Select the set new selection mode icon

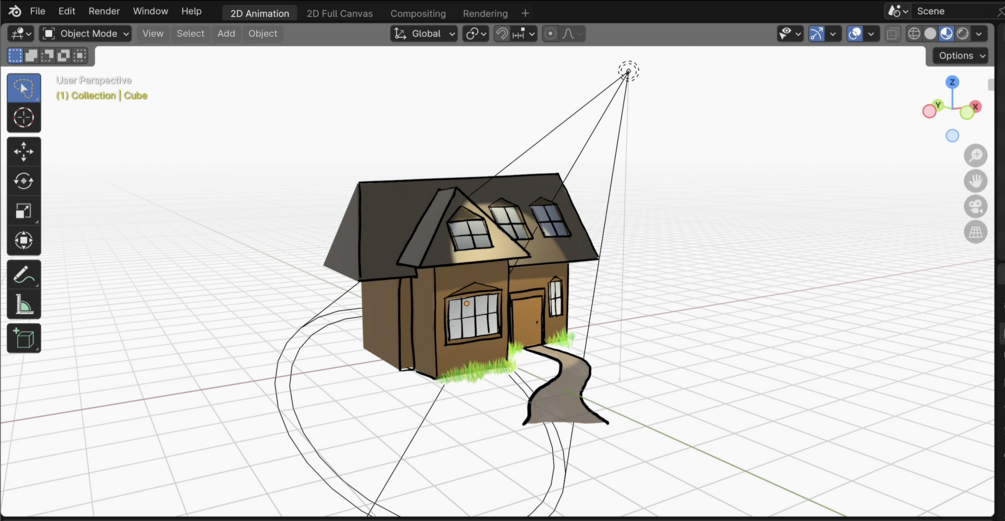coord(15,56)
